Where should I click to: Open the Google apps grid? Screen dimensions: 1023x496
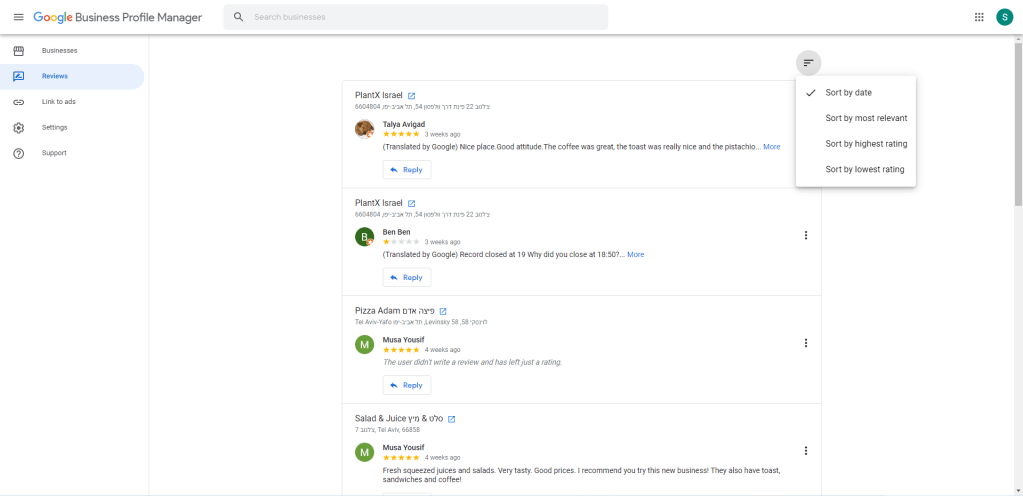(x=978, y=17)
